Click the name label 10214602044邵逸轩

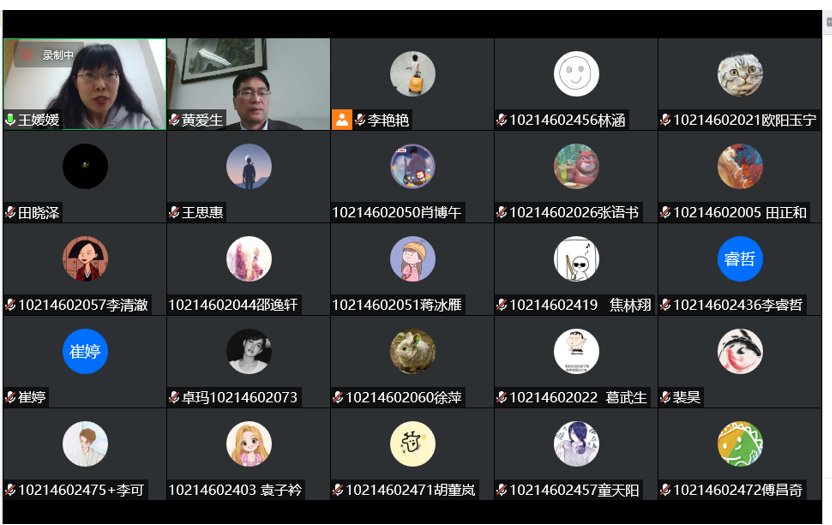tap(233, 305)
